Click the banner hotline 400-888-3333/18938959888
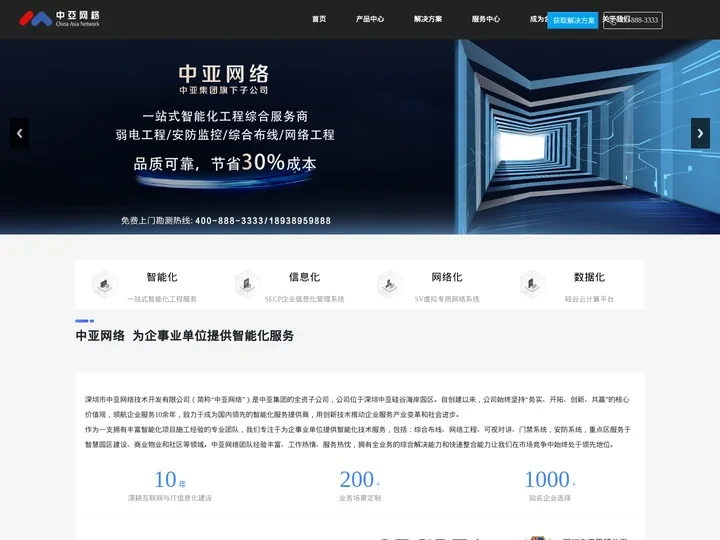 [263, 221]
